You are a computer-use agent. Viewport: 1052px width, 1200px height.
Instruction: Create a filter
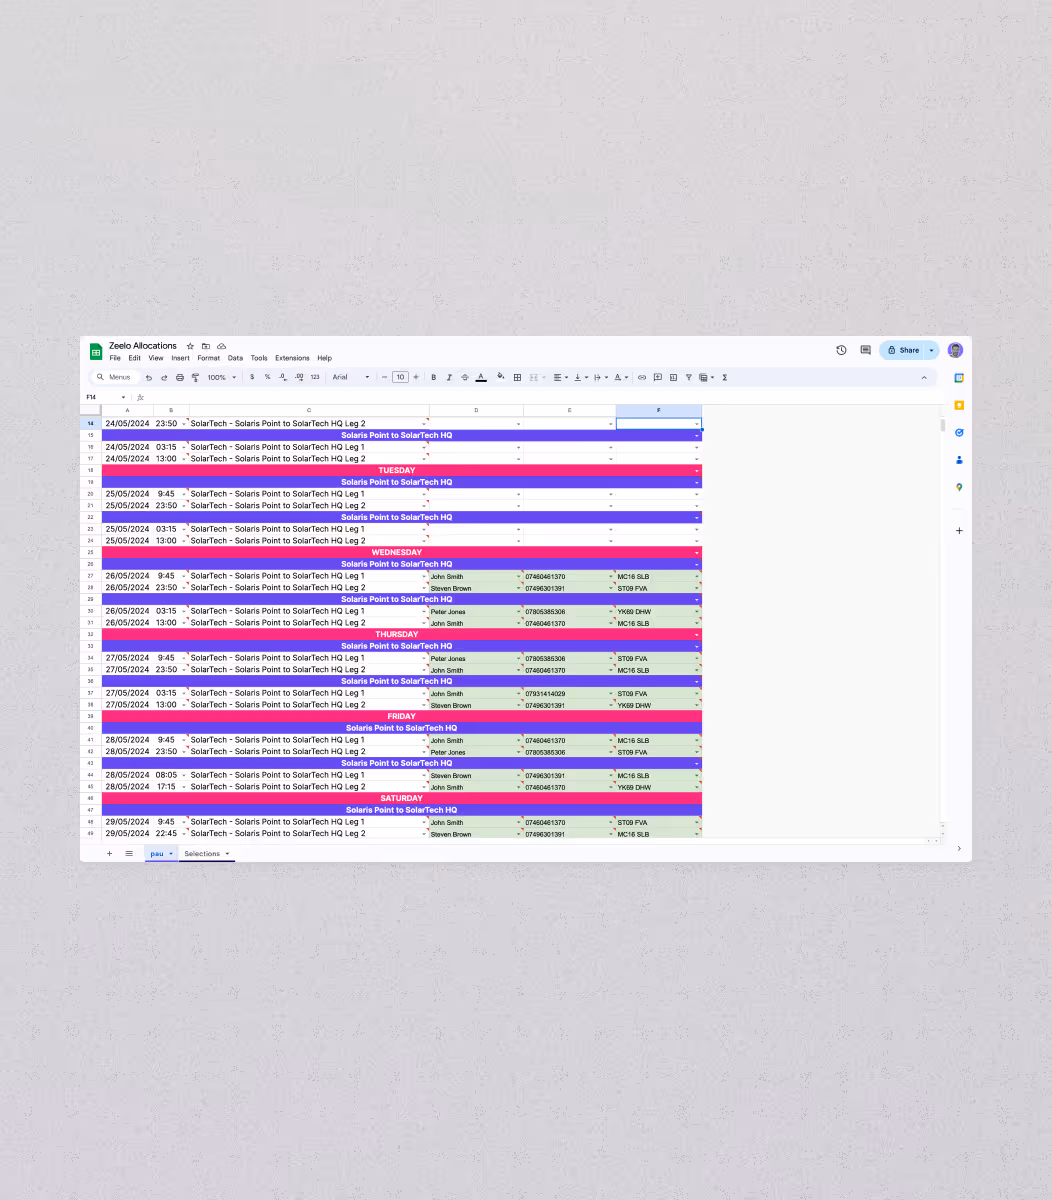689,377
